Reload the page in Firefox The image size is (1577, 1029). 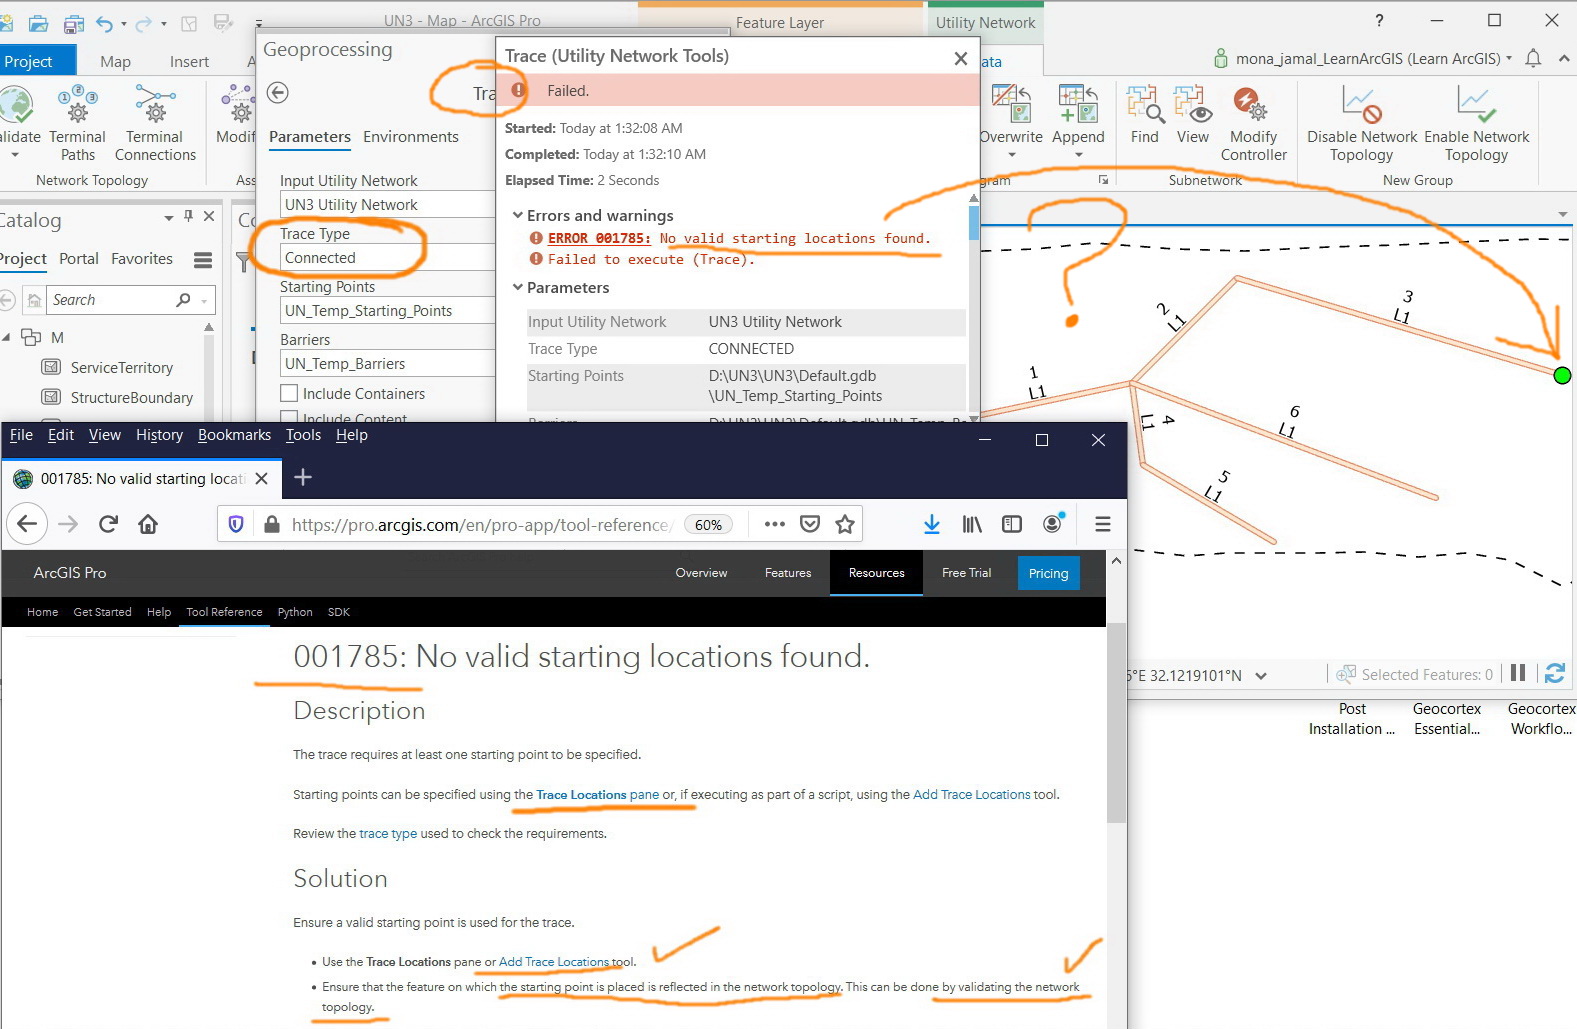point(108,524)
